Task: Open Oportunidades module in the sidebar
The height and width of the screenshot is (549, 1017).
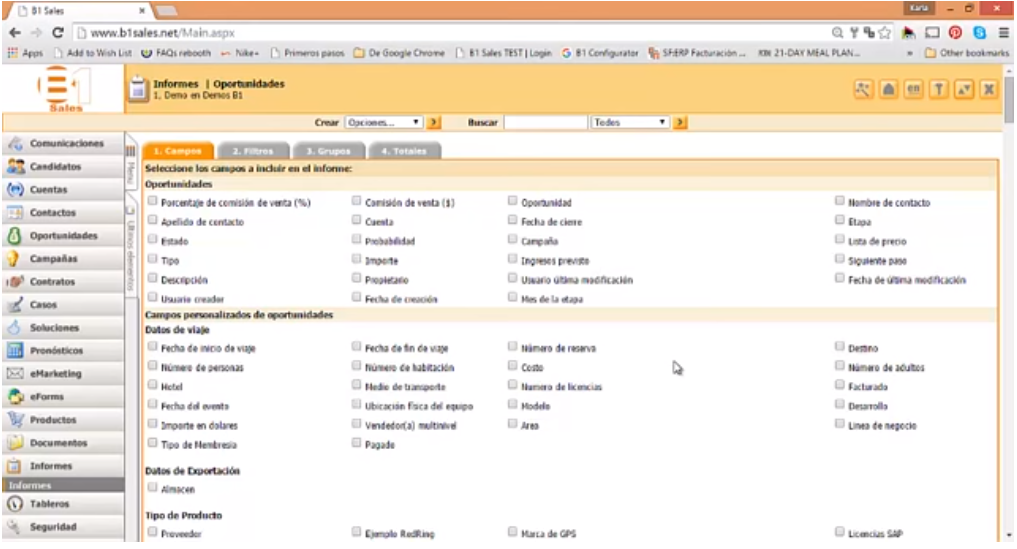Action: pos(62,236)
